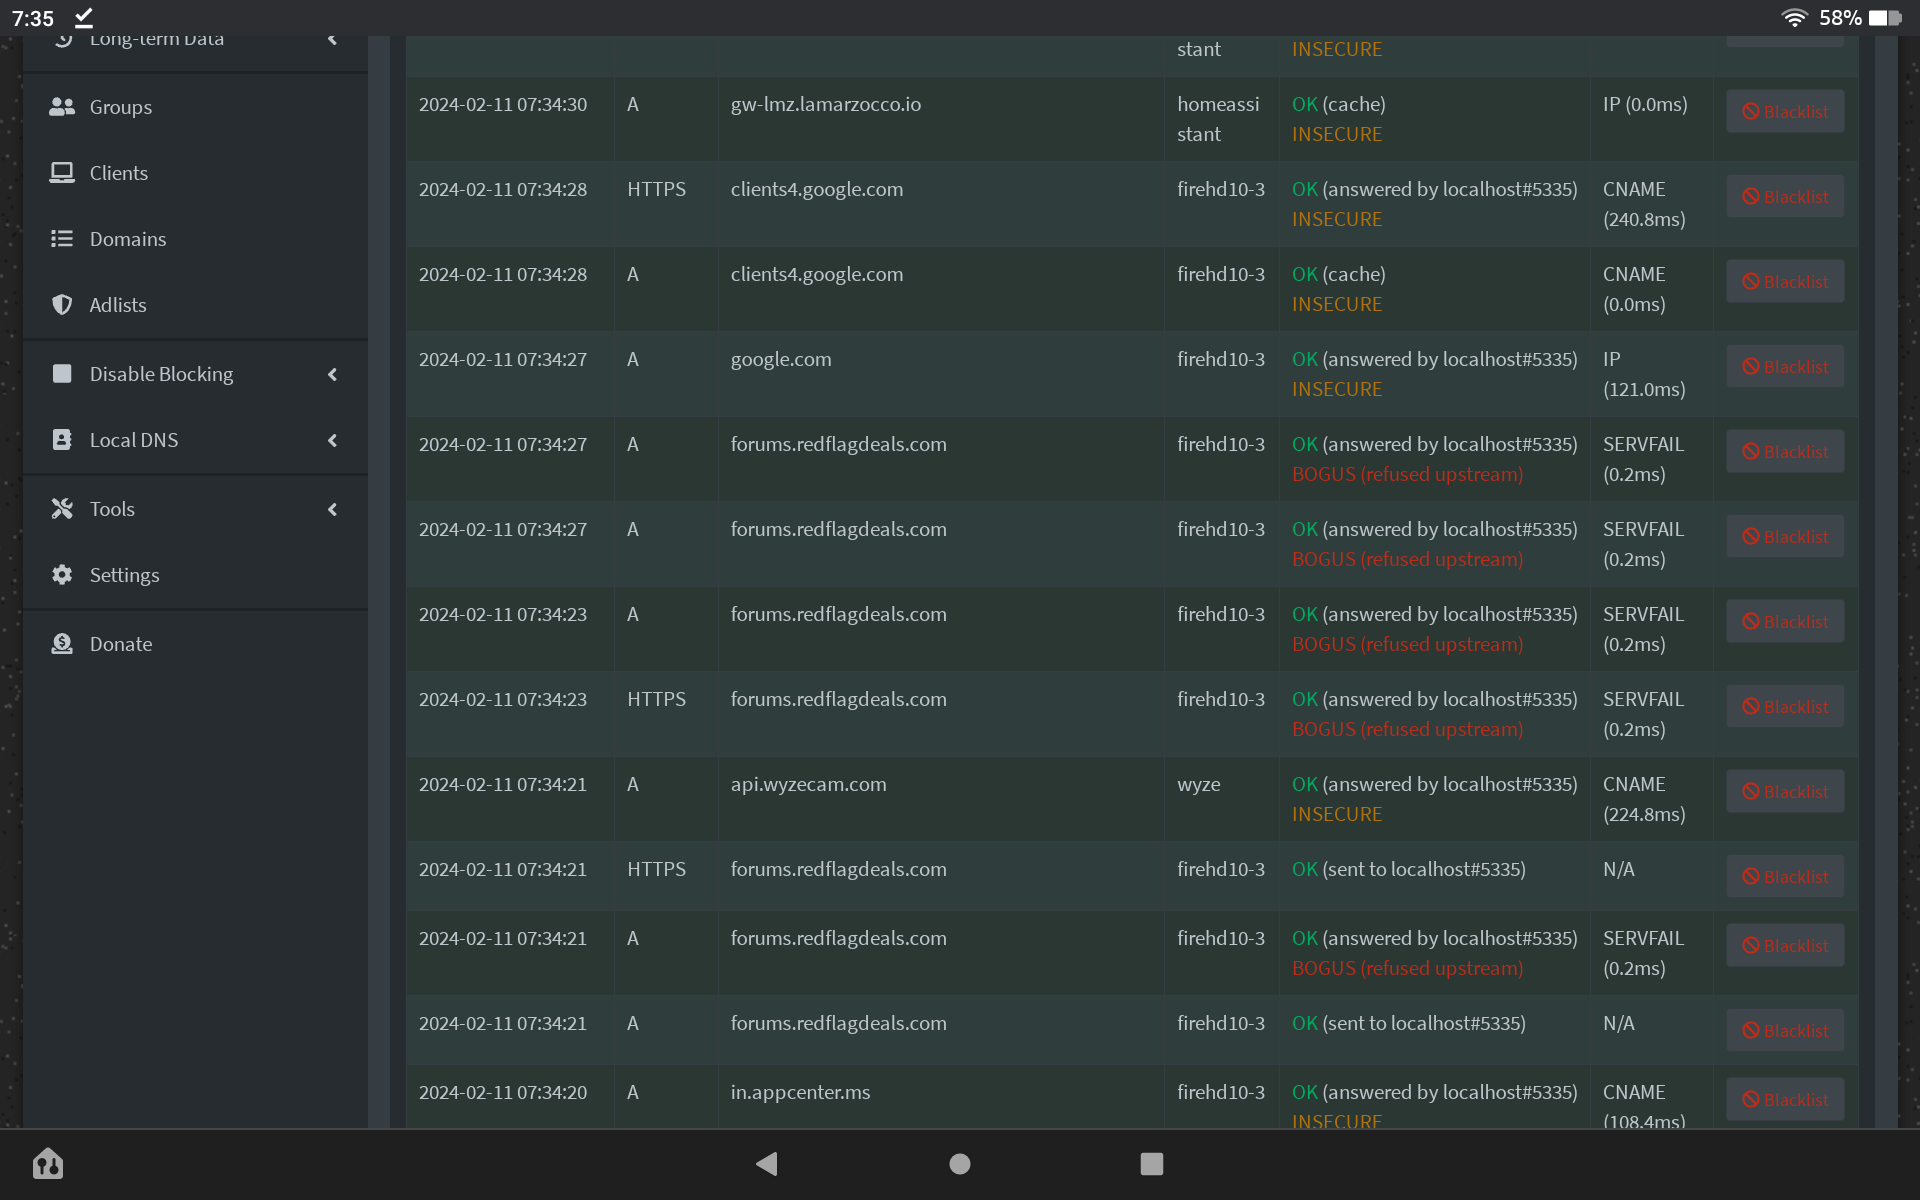Tap the Android back navigation arrow

point(767,1164)
